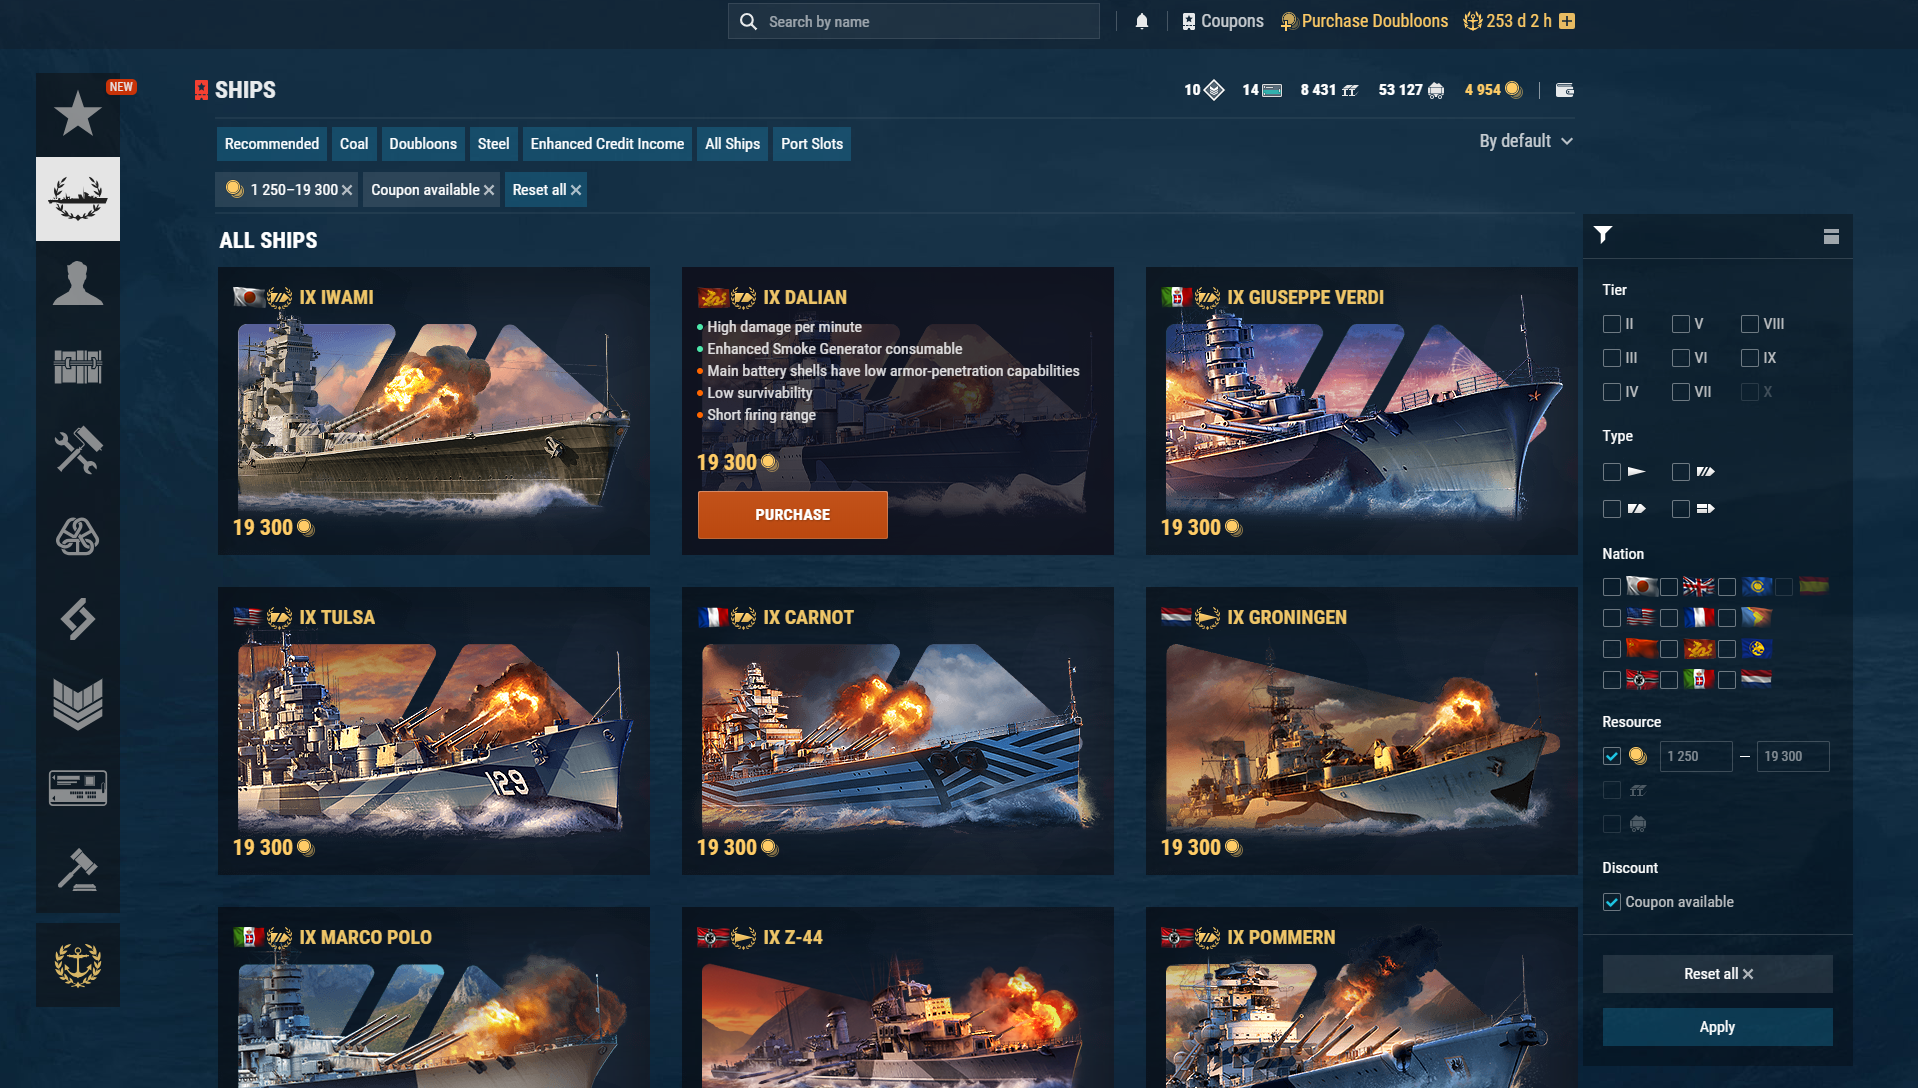
Task: Click the Apply filters button
Action: point(1716,1027)
